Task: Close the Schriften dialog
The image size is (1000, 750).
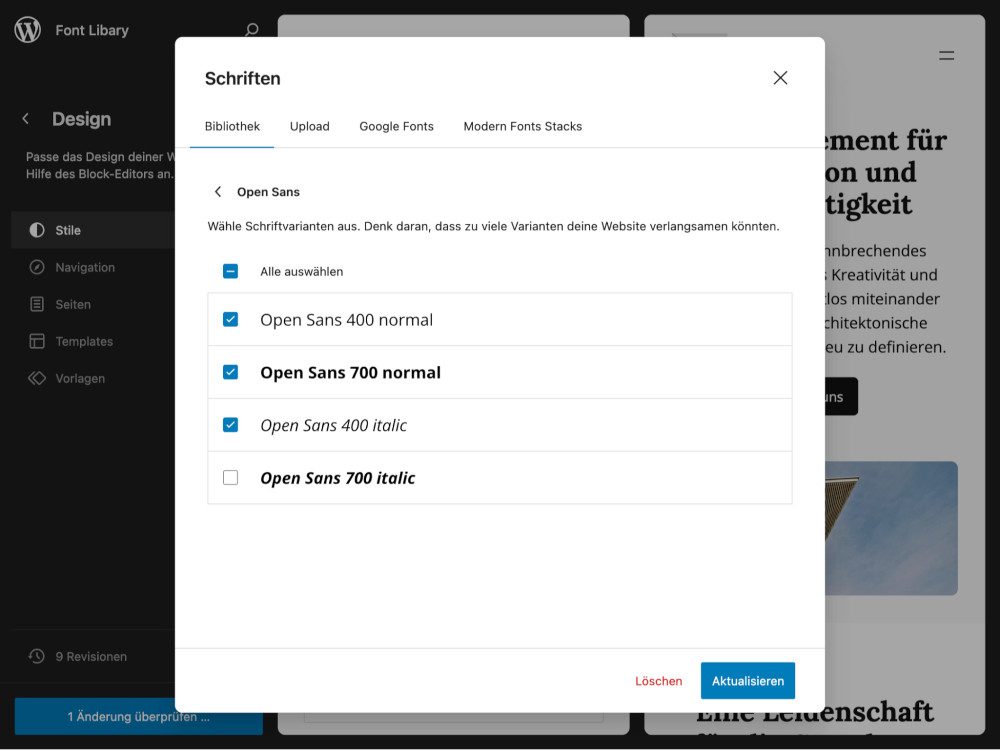Action: tap(780, 78)
